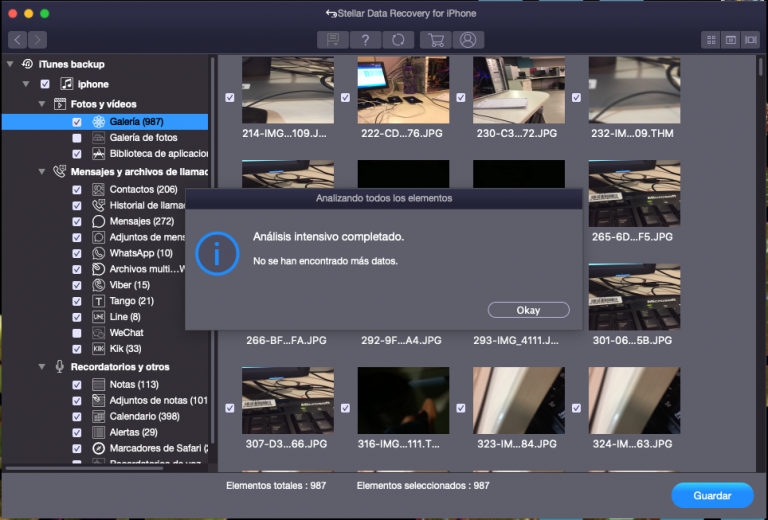This screenshot has height=520, width=768.
Task: Check the WeChat checkbox
Action: point(77,333)
